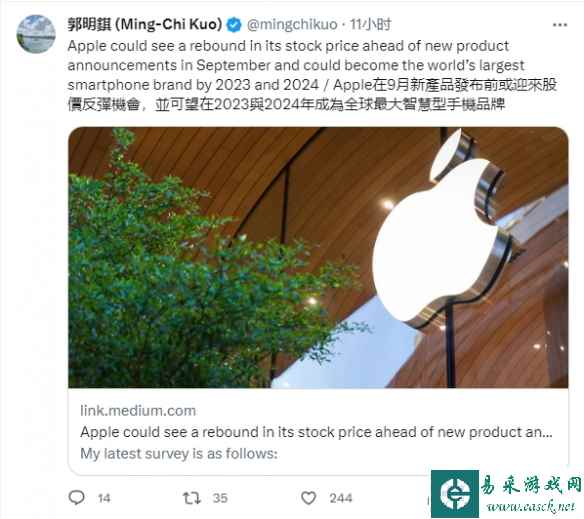The width and height of the screenshot is (584, 519).
Task: Open the three-dot more options menu
Action: click(560, 25)
